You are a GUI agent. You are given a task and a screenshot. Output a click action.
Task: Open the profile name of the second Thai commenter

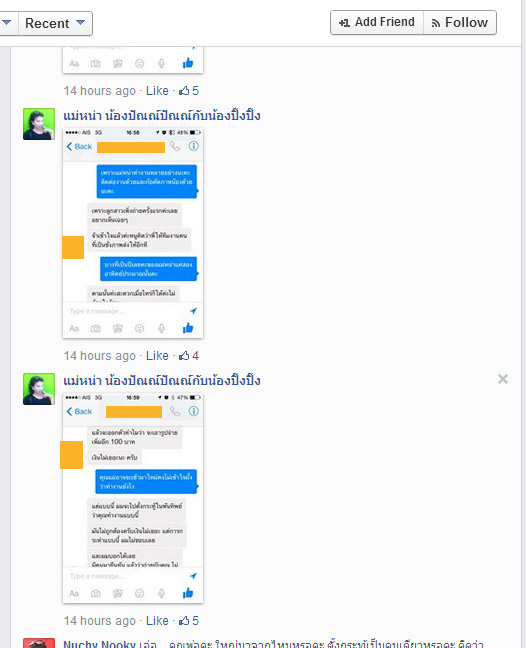[162, 380]
